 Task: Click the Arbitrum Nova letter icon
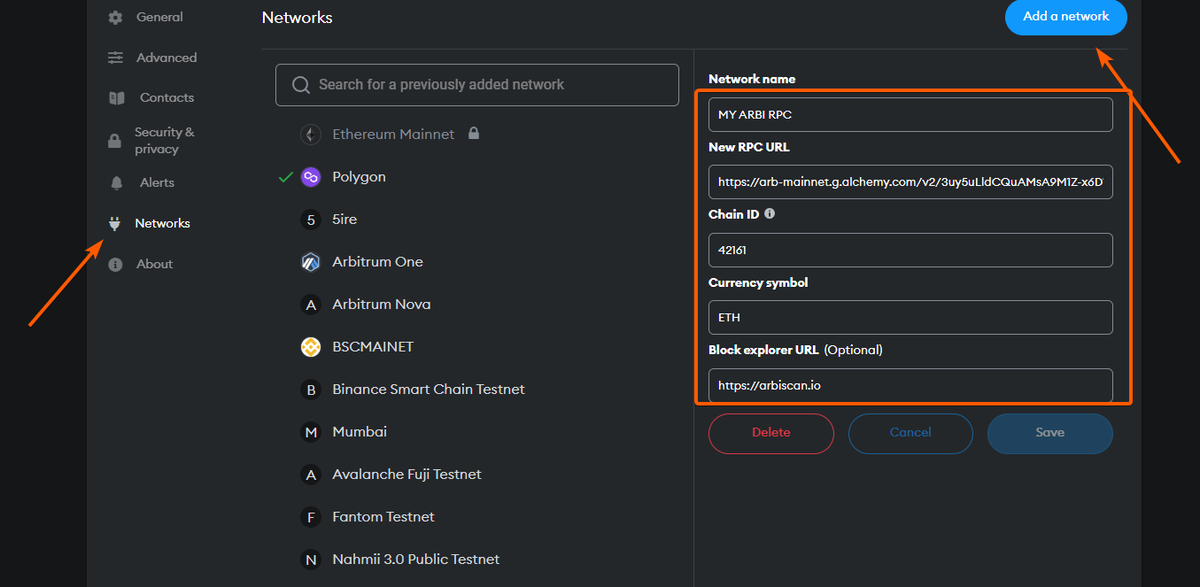(311, 304)
